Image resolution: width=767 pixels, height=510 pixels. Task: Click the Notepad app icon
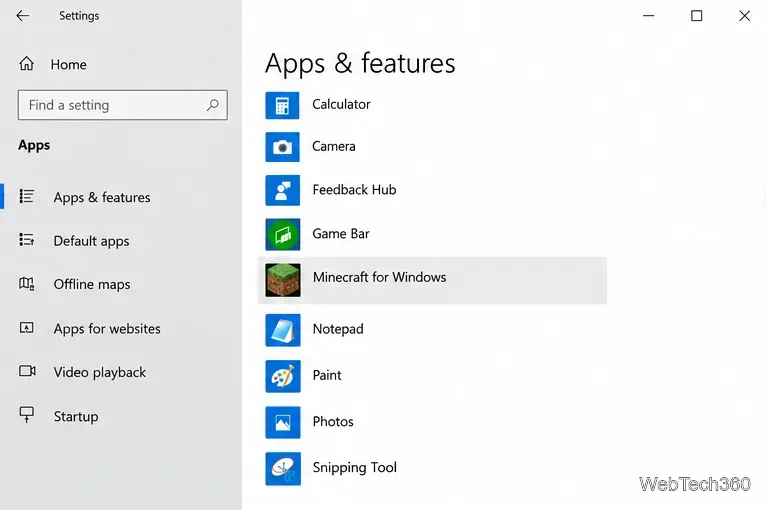[283, 330]
